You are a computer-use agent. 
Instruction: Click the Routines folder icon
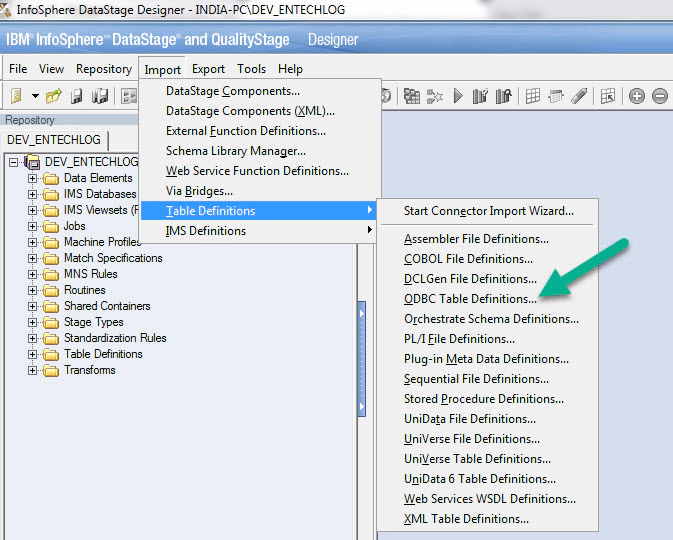pos(51,291)
